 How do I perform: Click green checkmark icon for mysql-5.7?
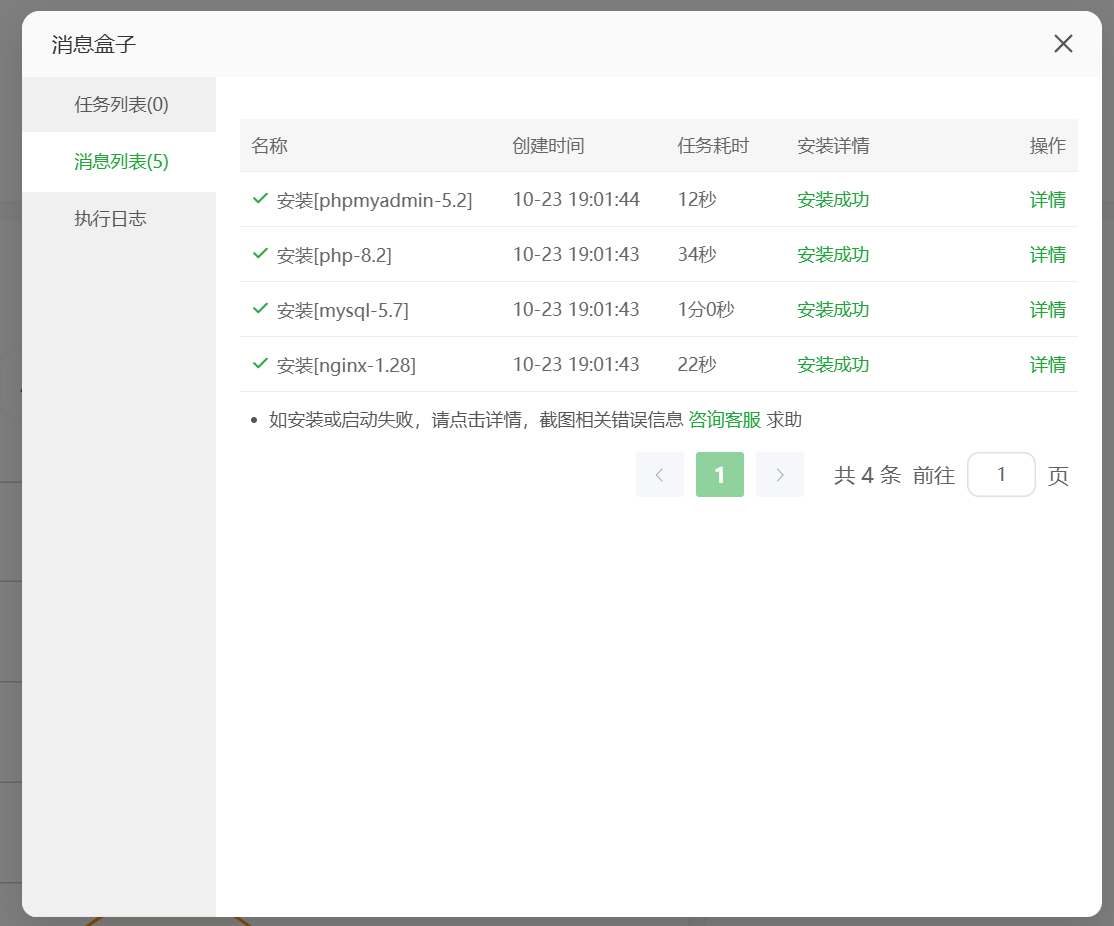point(260,309)
